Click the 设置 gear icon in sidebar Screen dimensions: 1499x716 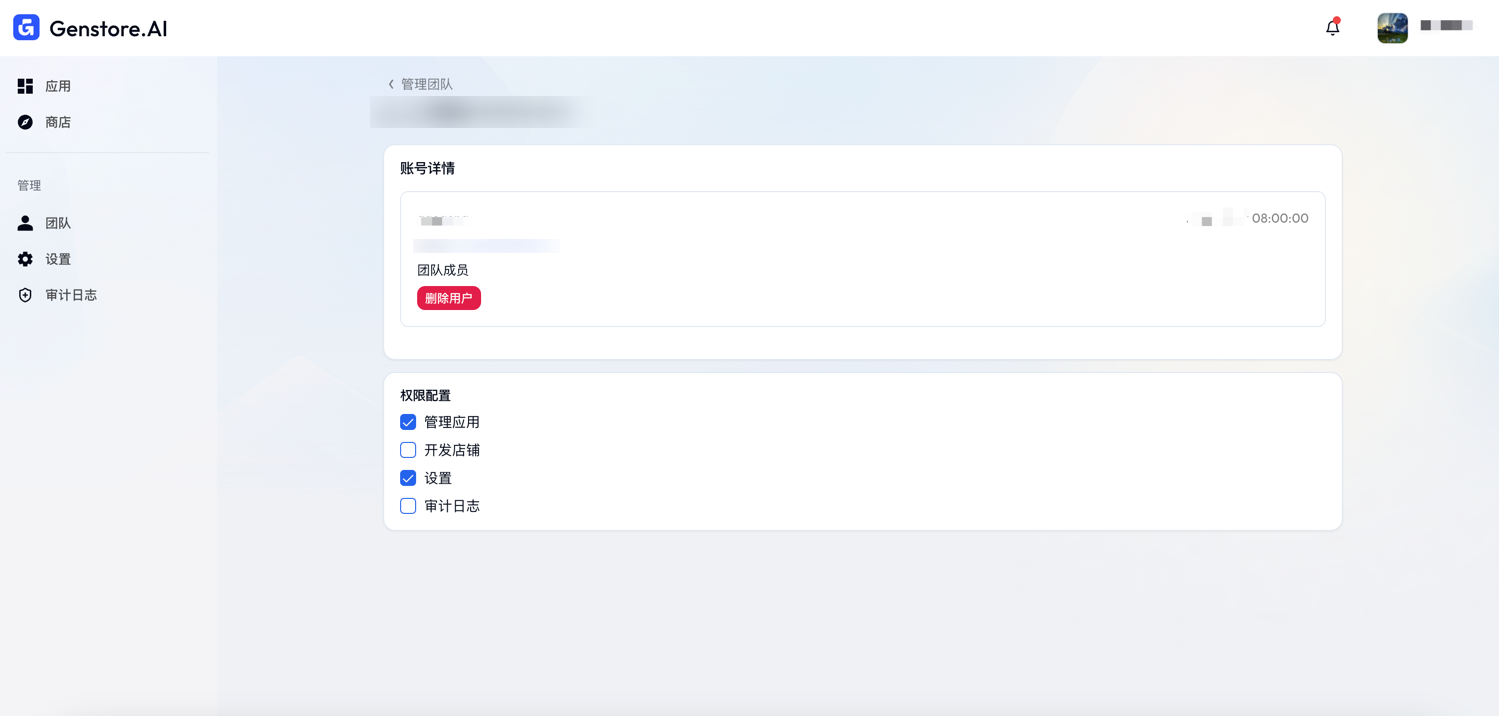click(25, 259)
